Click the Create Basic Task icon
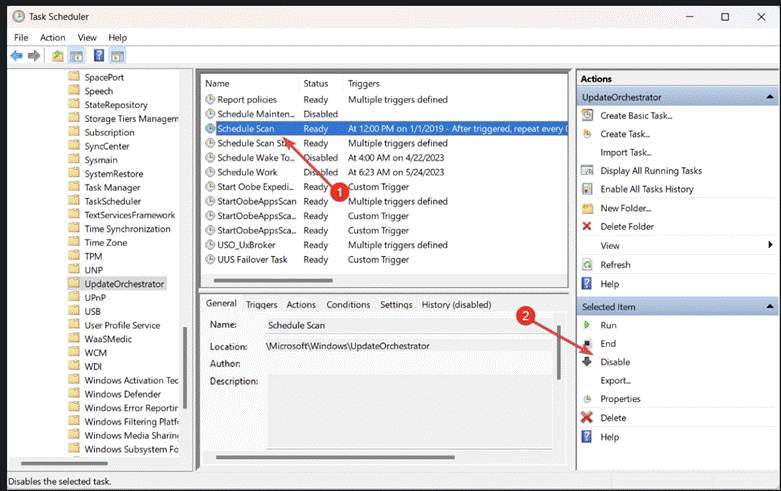The image size is (781, 491). pos(588,116)
